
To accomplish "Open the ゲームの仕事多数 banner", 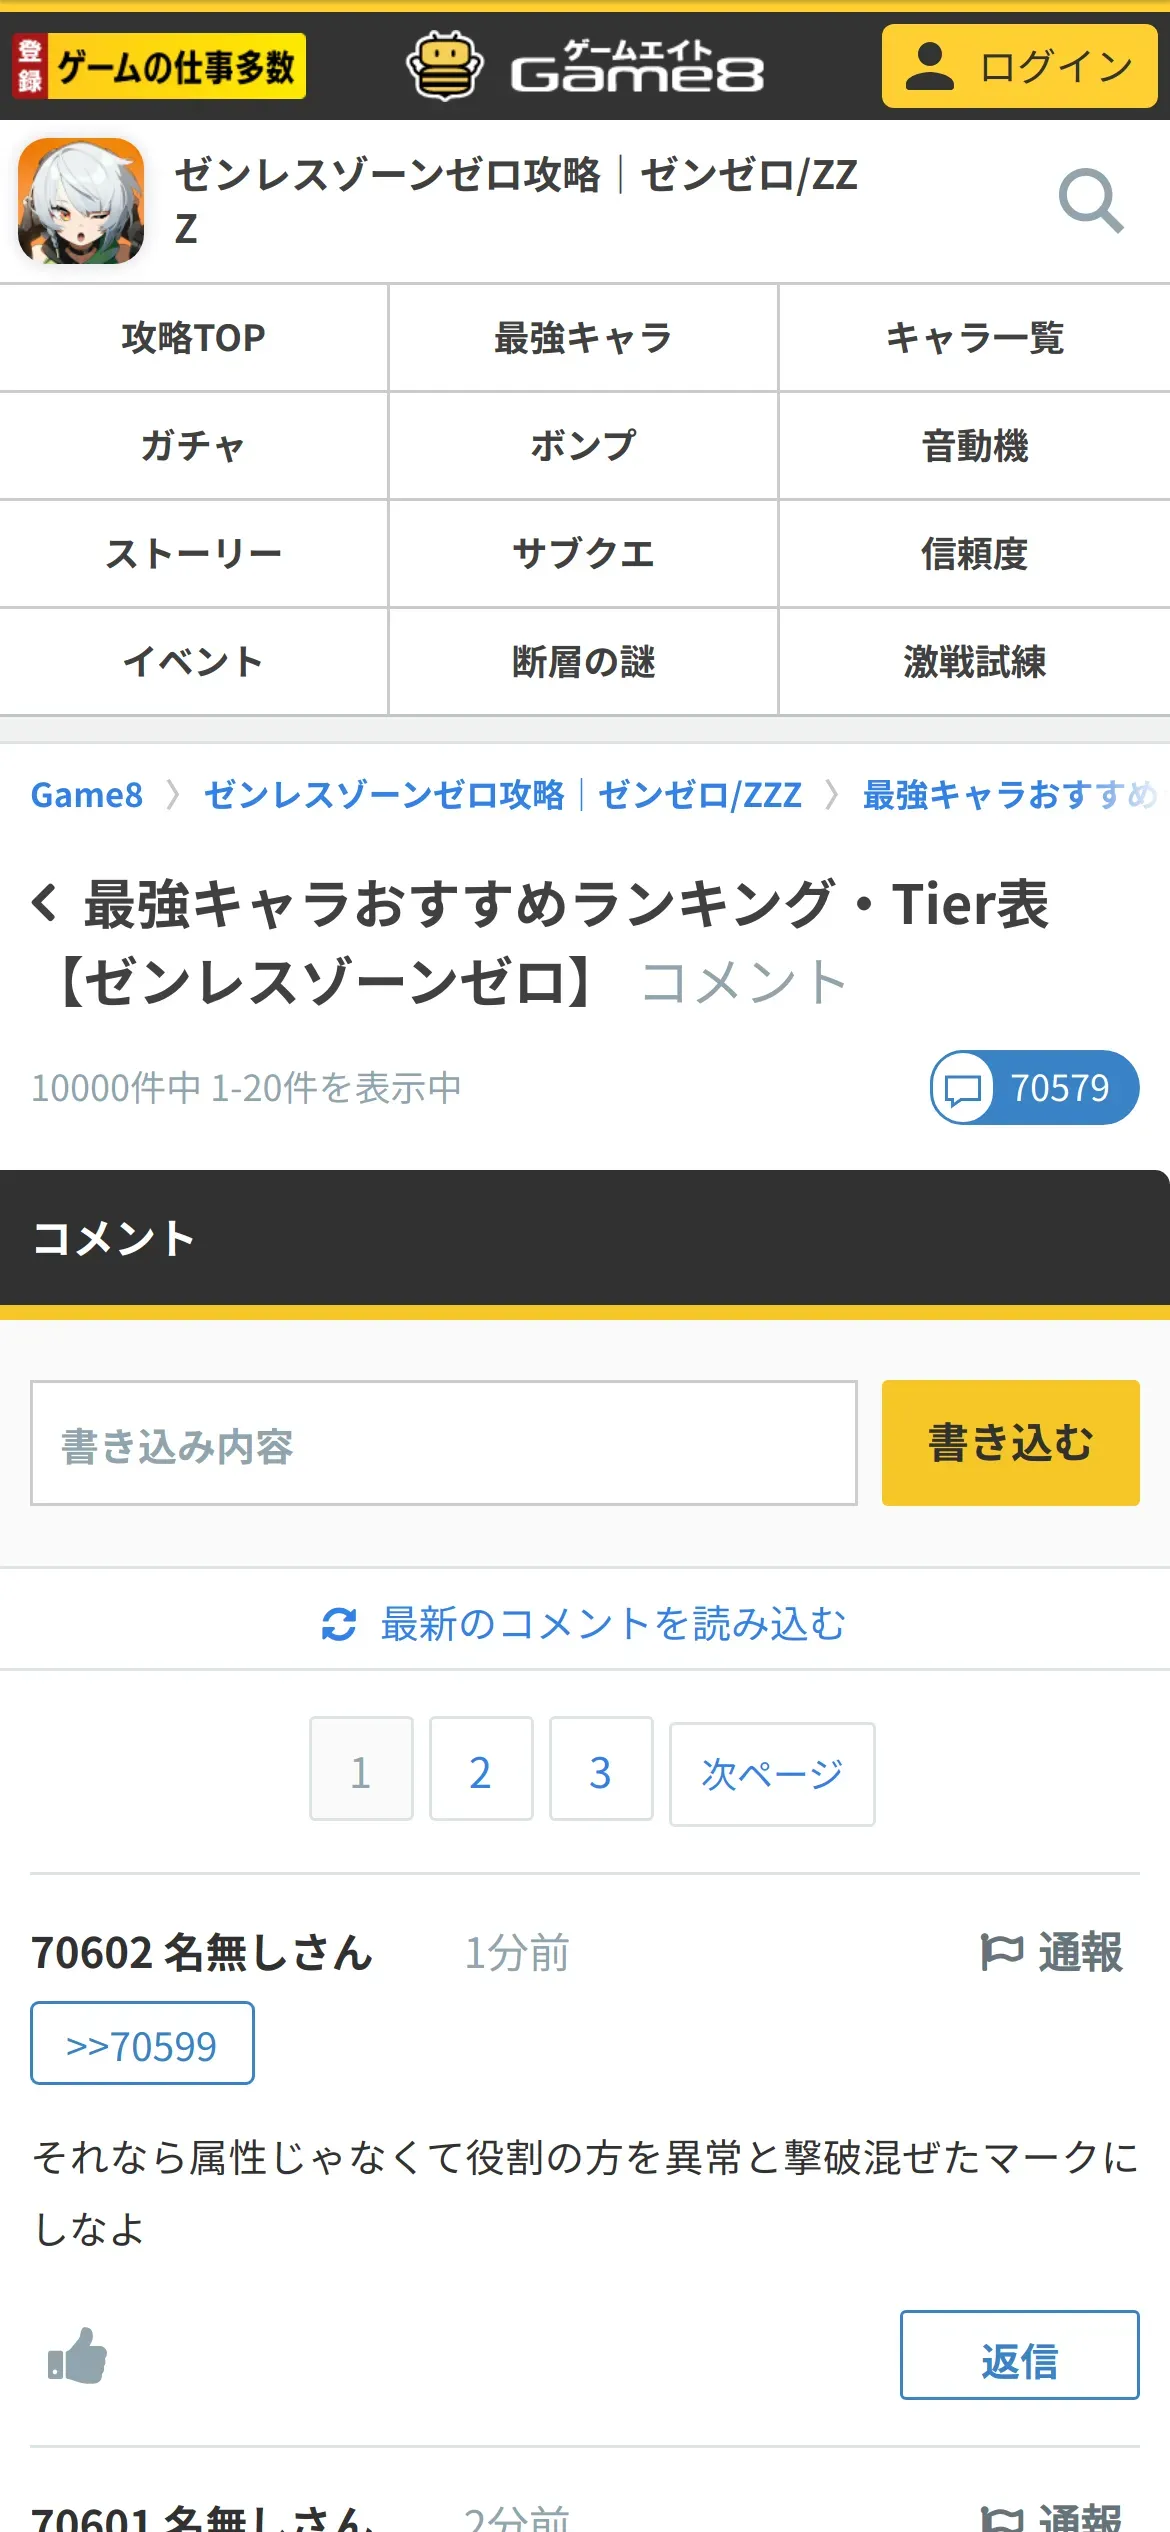I will (159, 66).
